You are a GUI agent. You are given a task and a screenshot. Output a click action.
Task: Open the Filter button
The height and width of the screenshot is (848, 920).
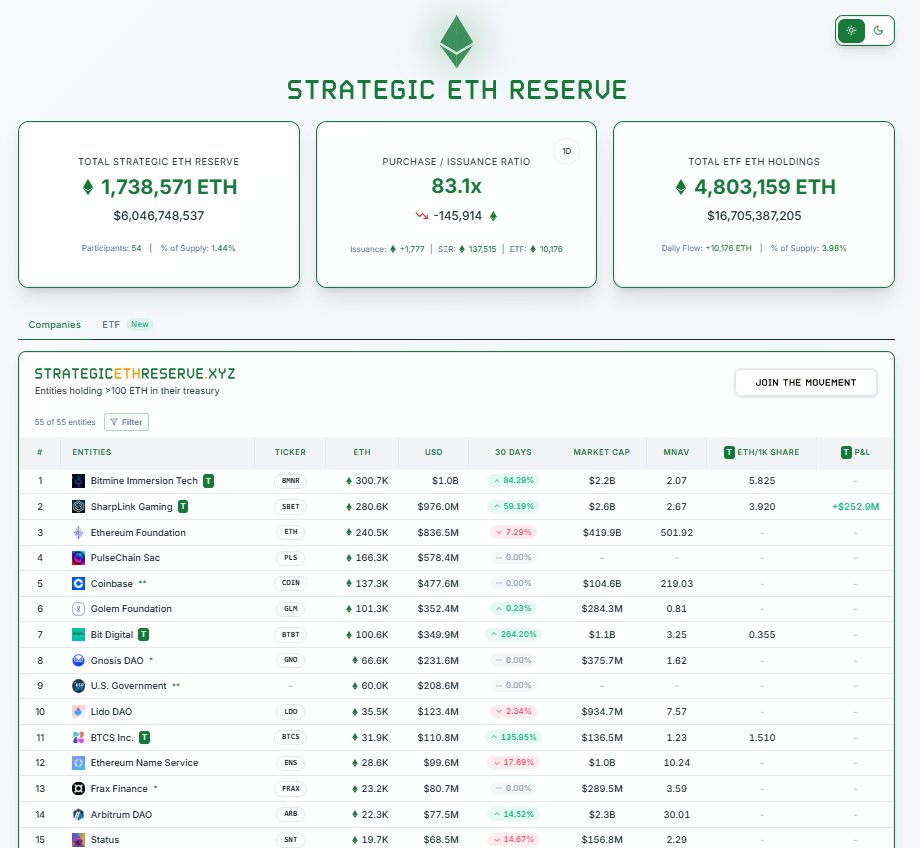(x=126, y=422)
